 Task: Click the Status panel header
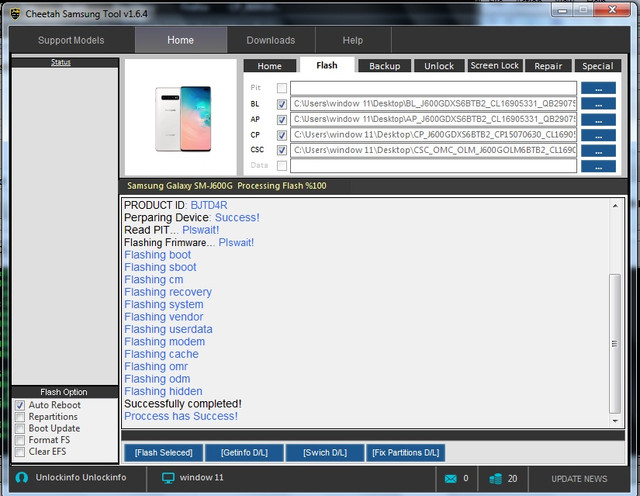61,62
